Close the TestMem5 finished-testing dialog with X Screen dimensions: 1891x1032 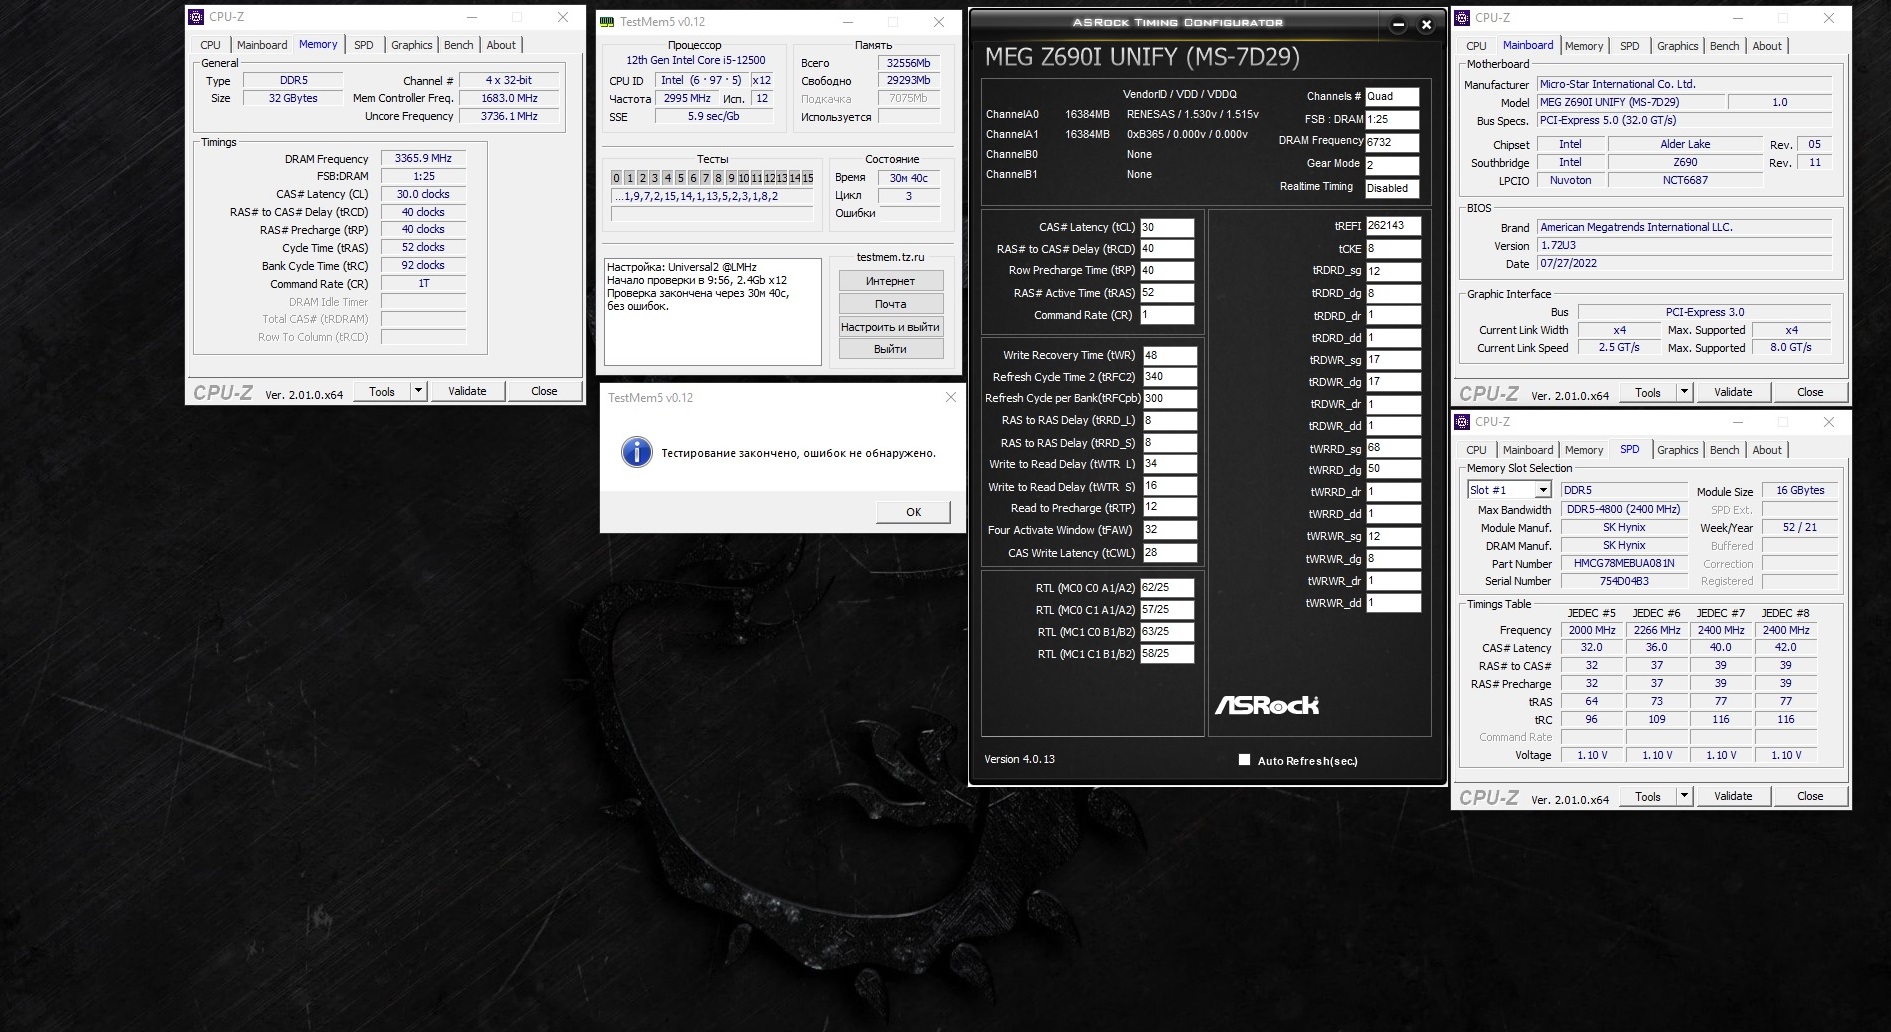point(950,397)
